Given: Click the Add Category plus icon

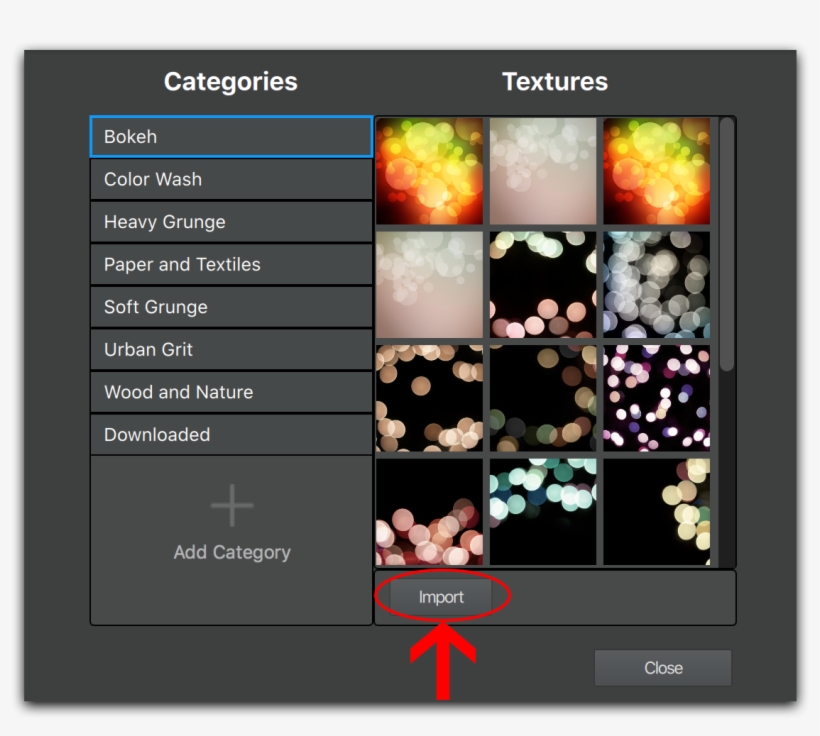Looking at the screenshot, I should tap(232, 506).
